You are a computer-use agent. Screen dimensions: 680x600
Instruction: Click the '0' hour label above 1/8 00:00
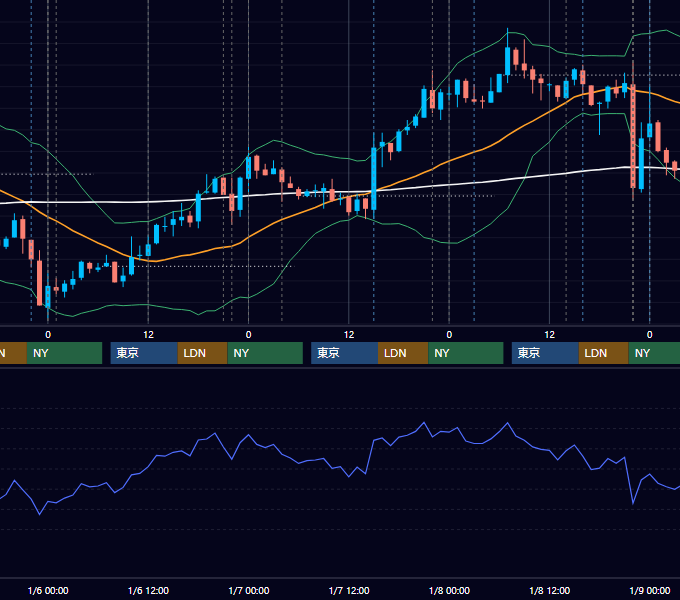(x=449, y=335)
